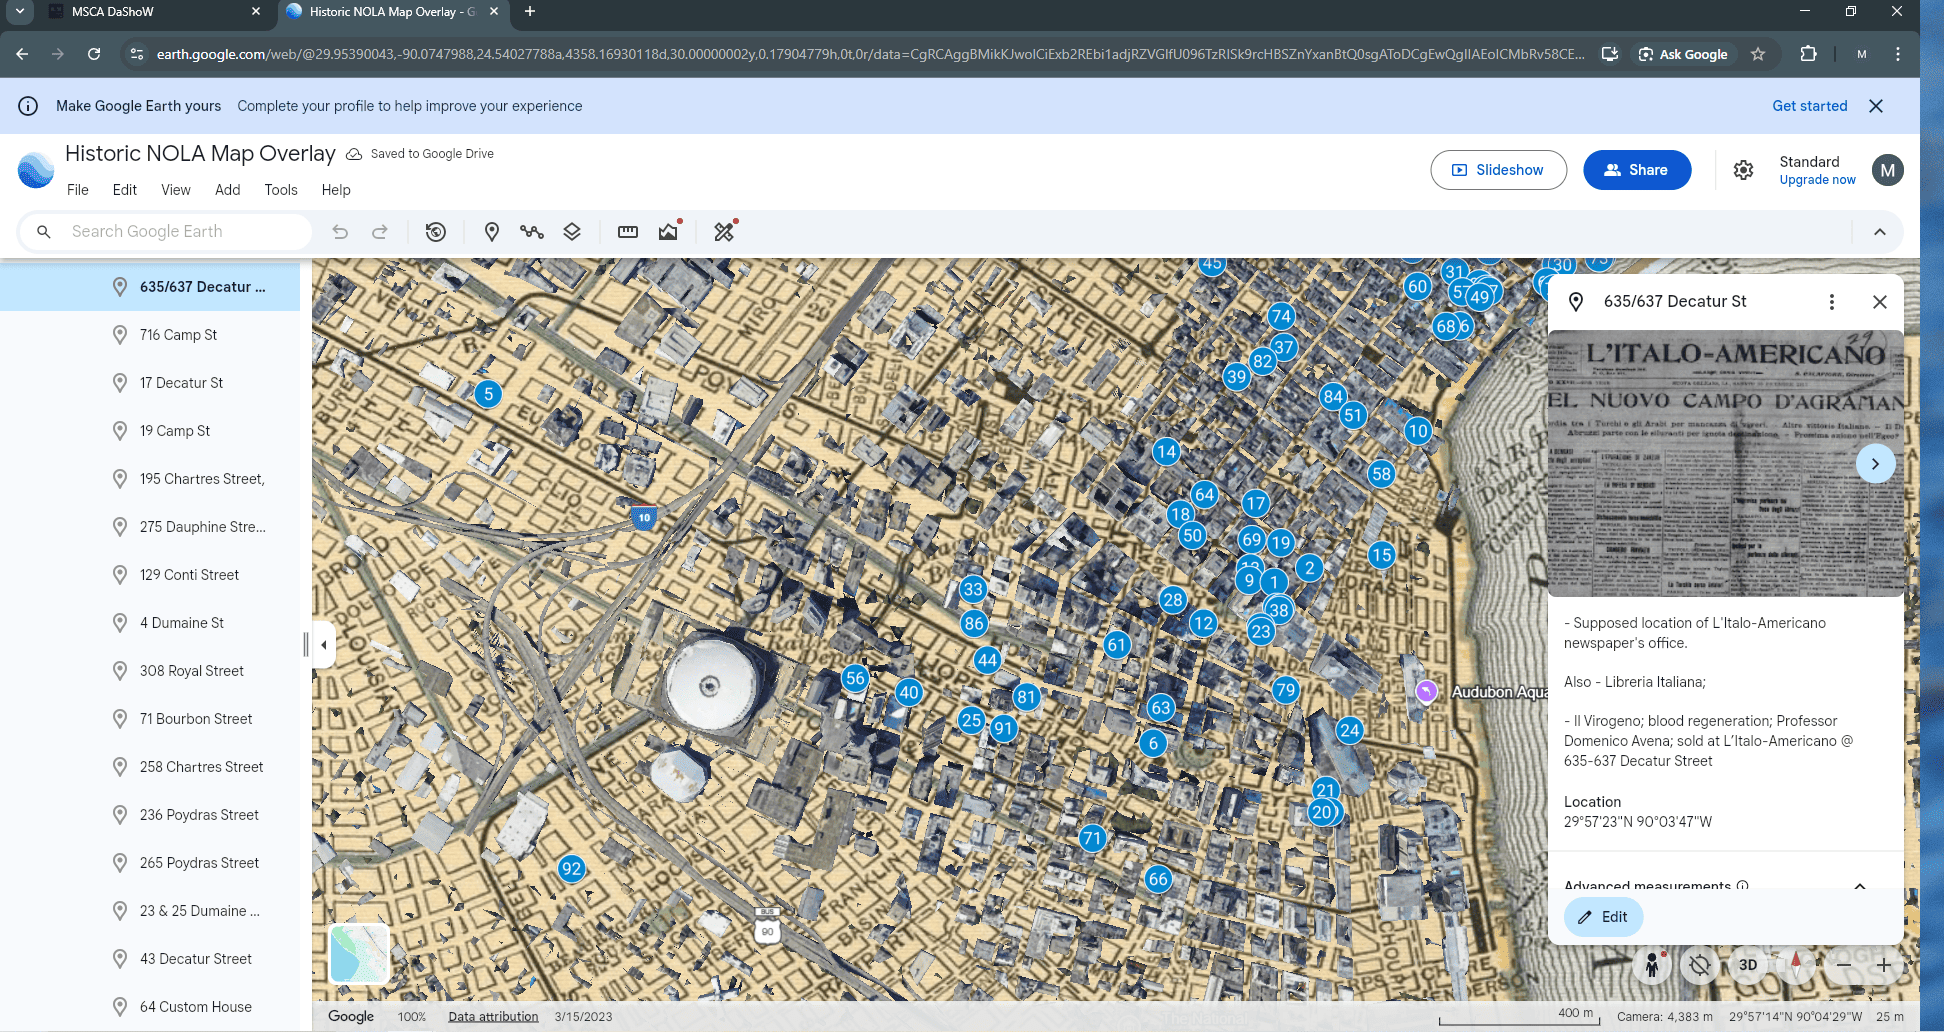Collapse the Advanced measurements section

pos(1859,886)
